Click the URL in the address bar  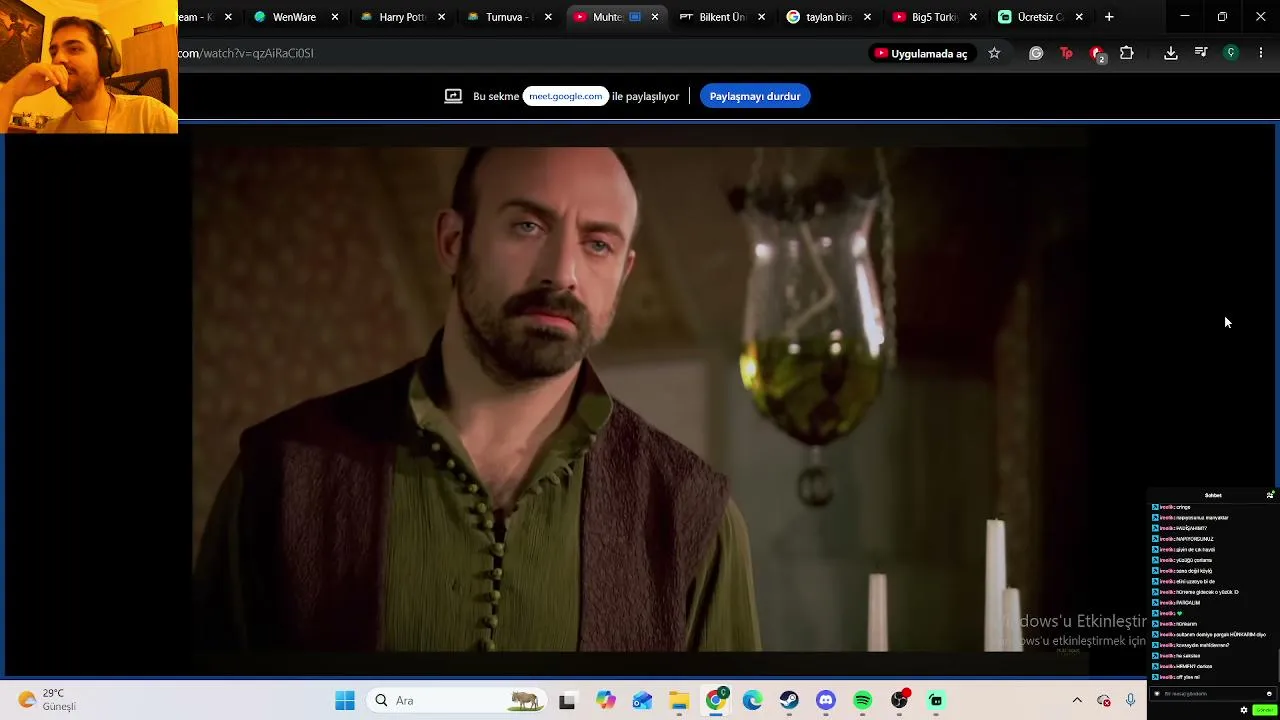[x=246, y=53]
